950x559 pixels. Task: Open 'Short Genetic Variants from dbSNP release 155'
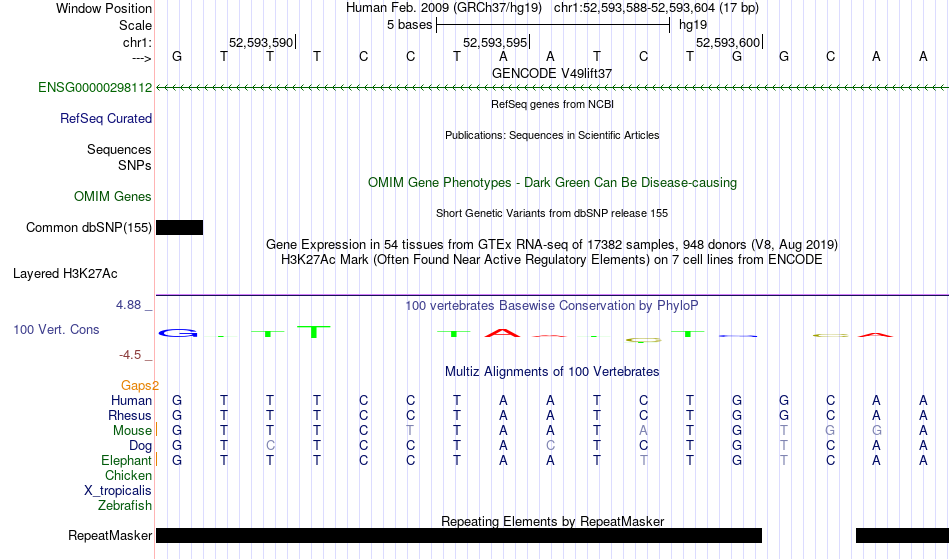click(x=552, y=213)
